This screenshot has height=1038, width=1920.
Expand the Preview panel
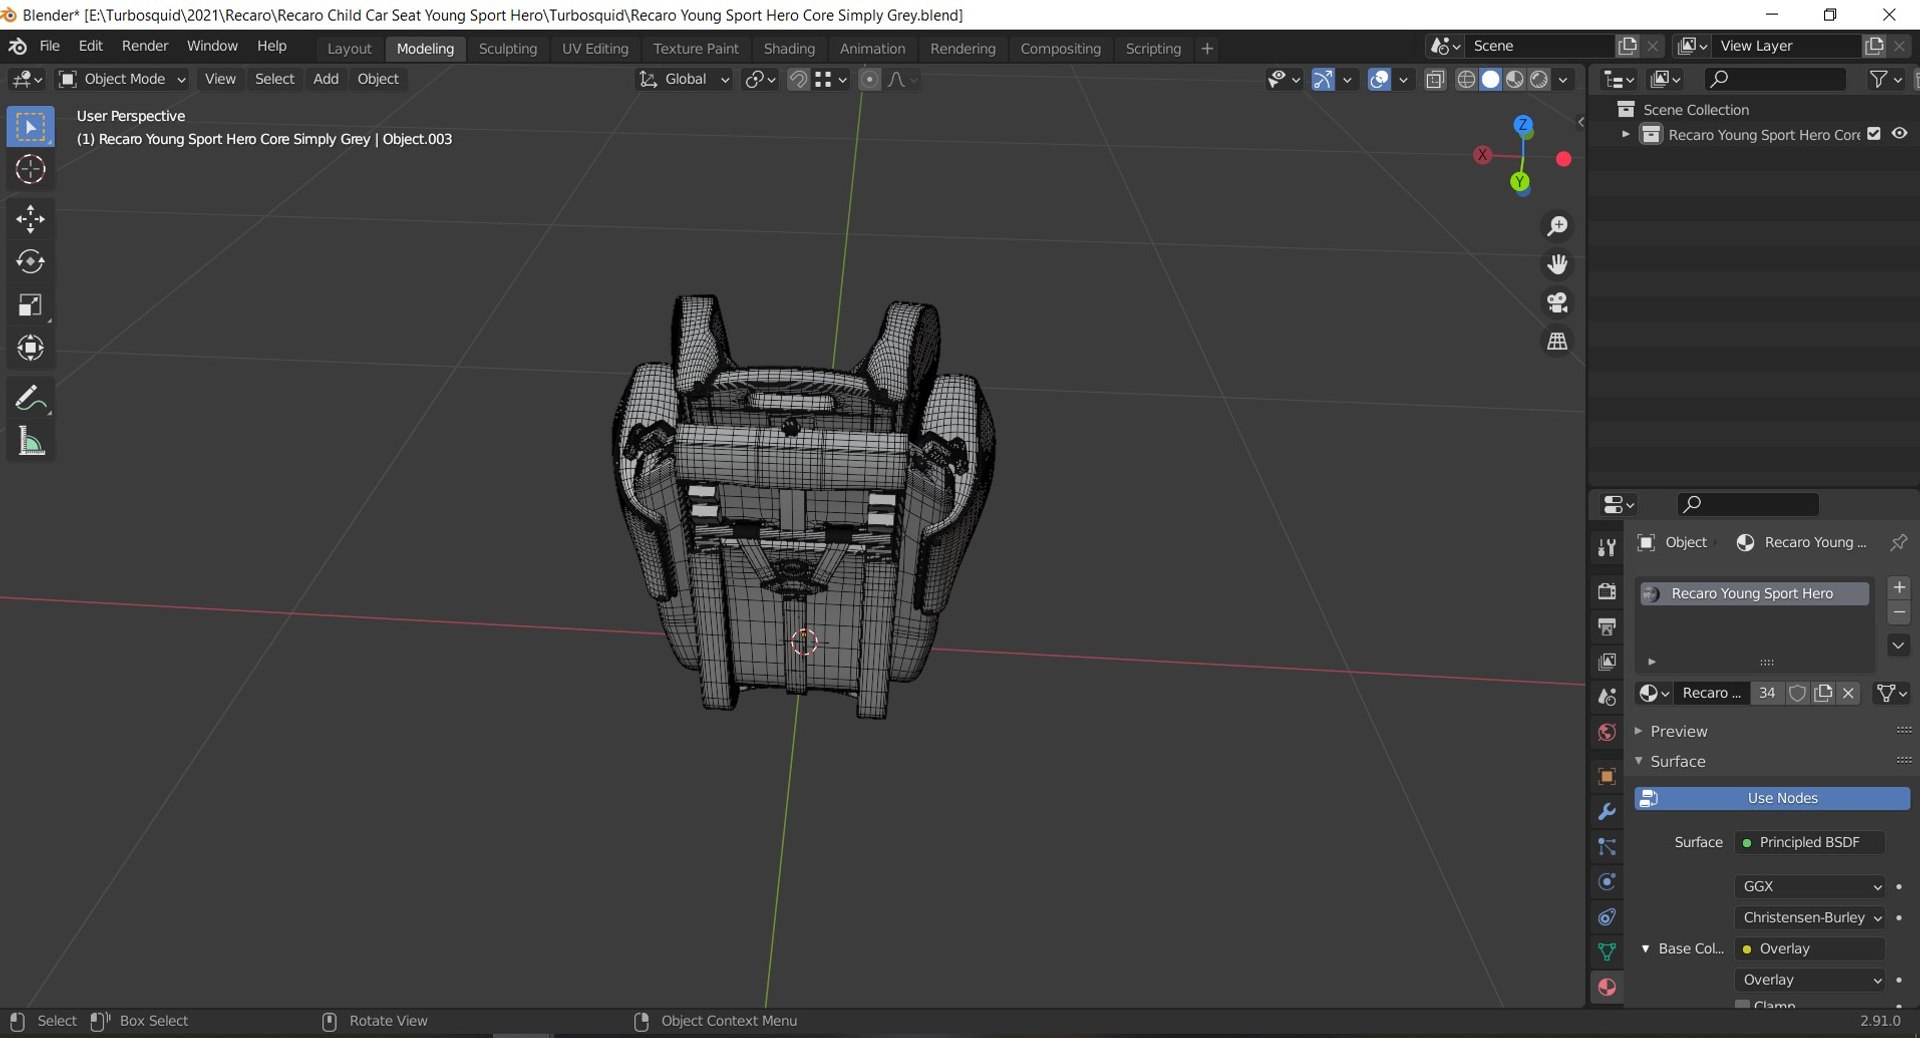point(1678,731)
